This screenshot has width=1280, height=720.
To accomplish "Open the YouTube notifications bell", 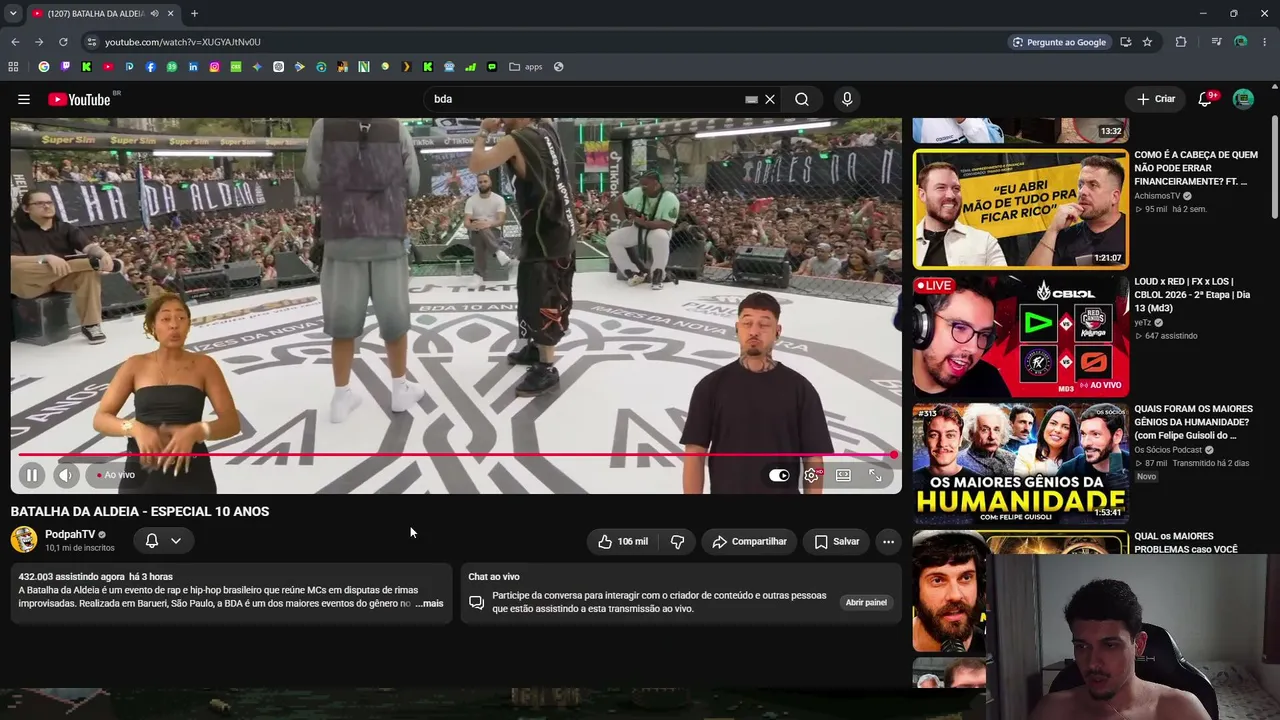I will point(1205,99).
